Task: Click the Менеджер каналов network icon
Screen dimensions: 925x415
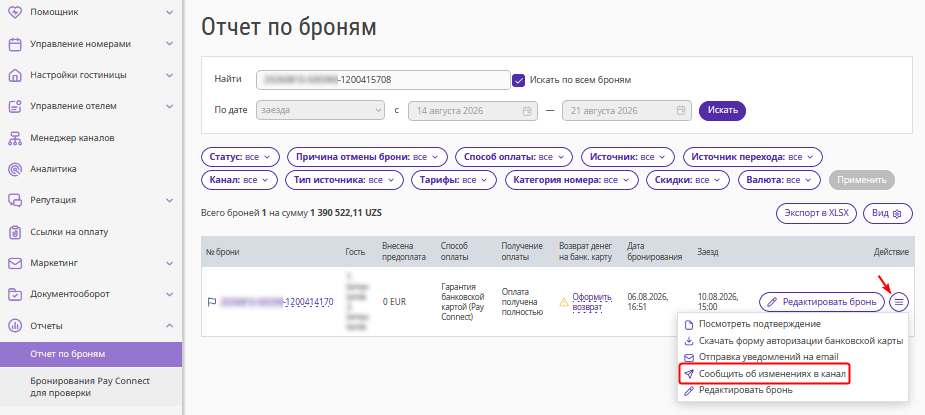Action: [x=15, y=138]
